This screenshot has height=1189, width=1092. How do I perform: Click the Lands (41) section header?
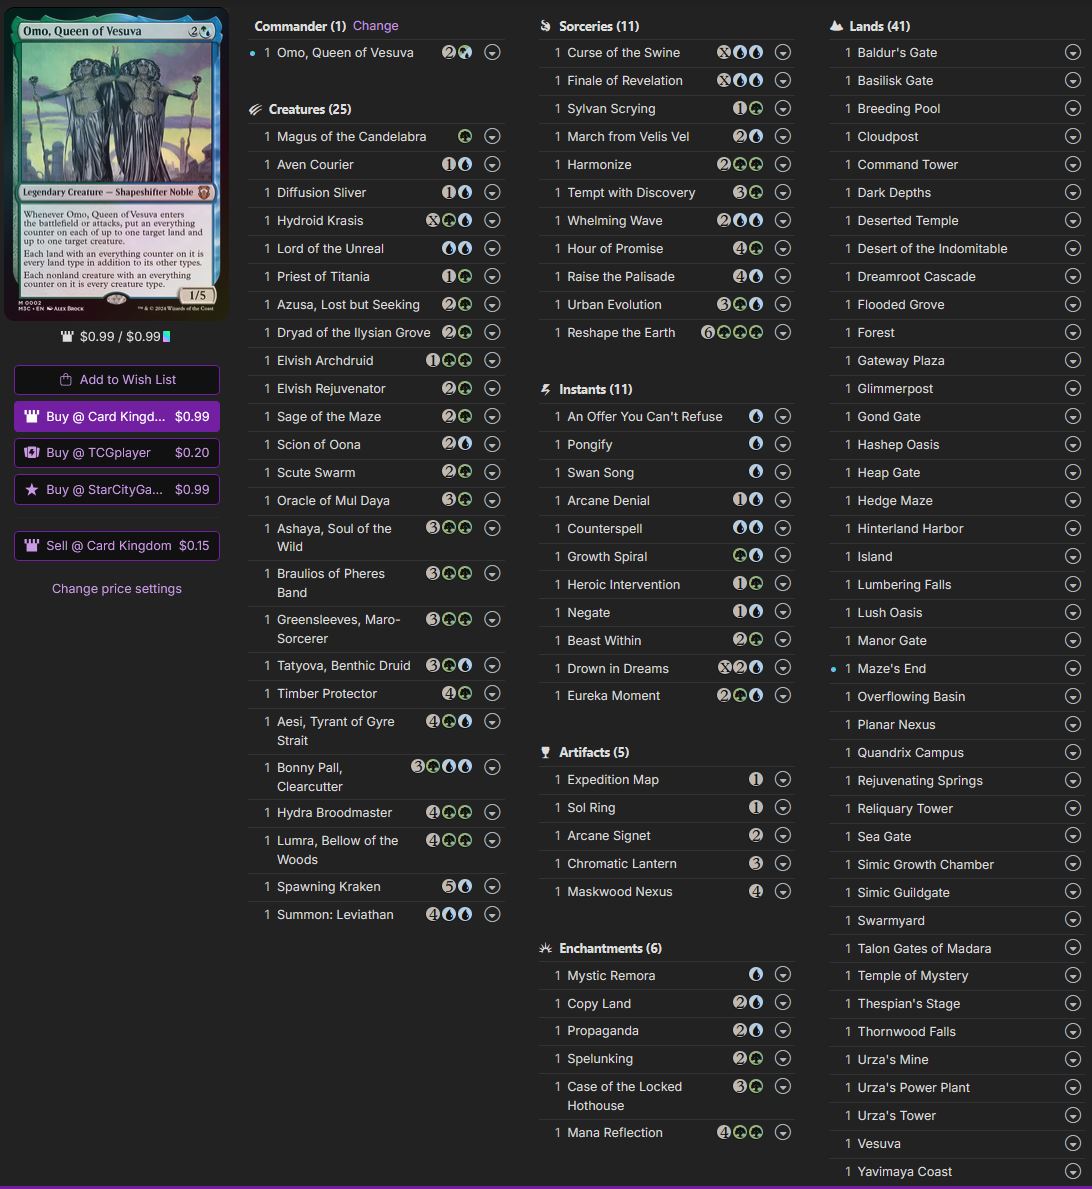(x=880, y=26)
